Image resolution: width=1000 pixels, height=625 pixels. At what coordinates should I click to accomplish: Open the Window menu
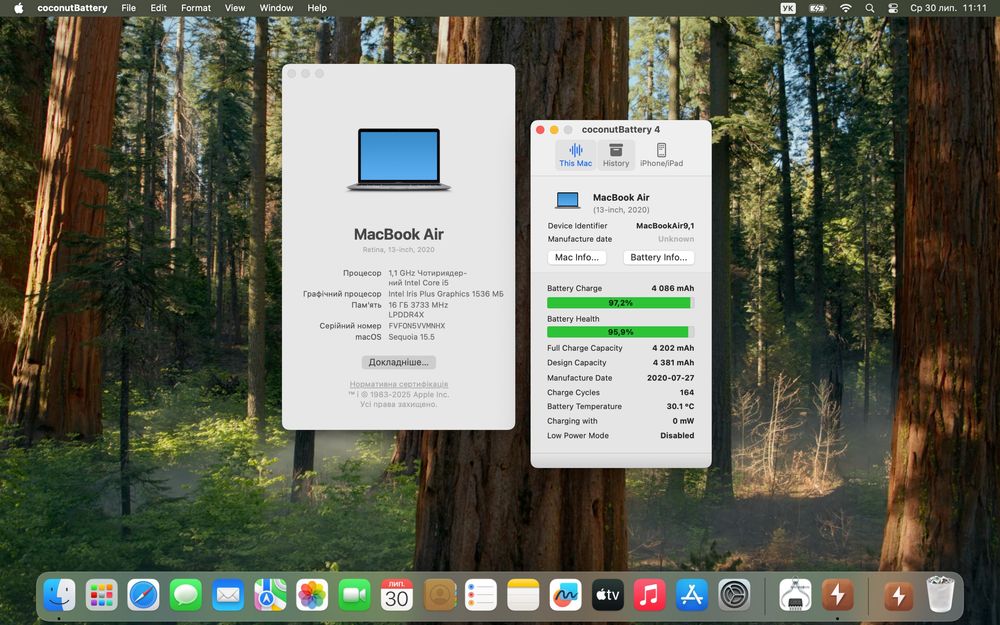pyautogui.click(x=276, y=8)
